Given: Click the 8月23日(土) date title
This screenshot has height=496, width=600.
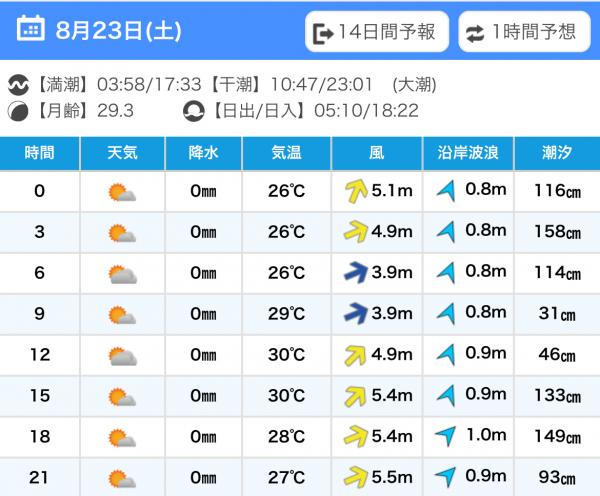Looking at the screenshot, I should 118,31.
